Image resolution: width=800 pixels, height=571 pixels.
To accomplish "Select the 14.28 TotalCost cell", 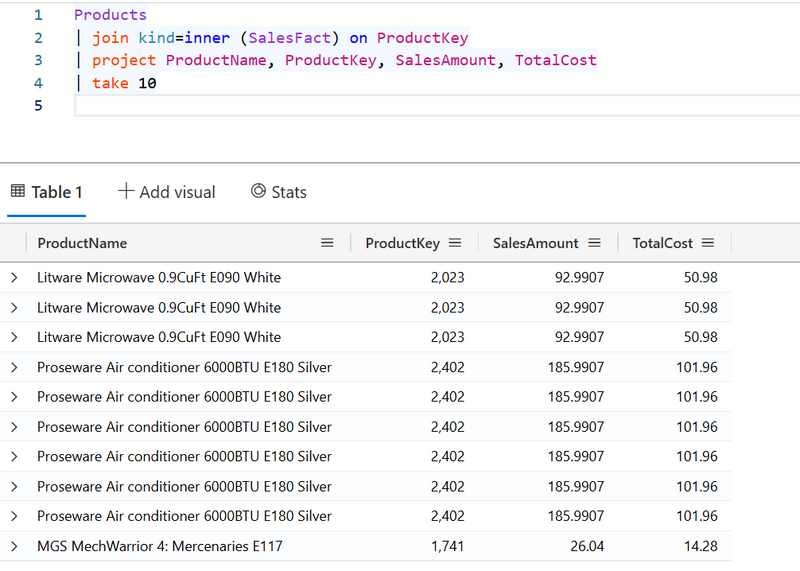I will 701,547.
